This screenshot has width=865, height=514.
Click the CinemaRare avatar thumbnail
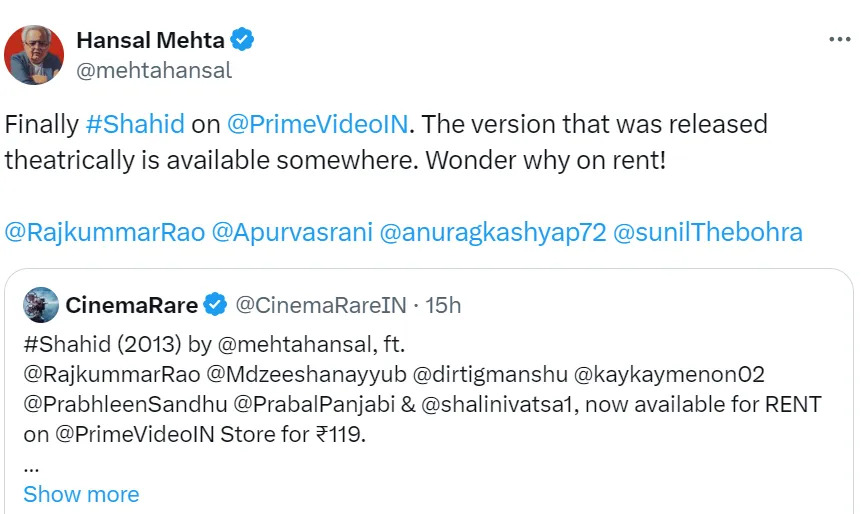pyautogui.click(x=41, y=304)
